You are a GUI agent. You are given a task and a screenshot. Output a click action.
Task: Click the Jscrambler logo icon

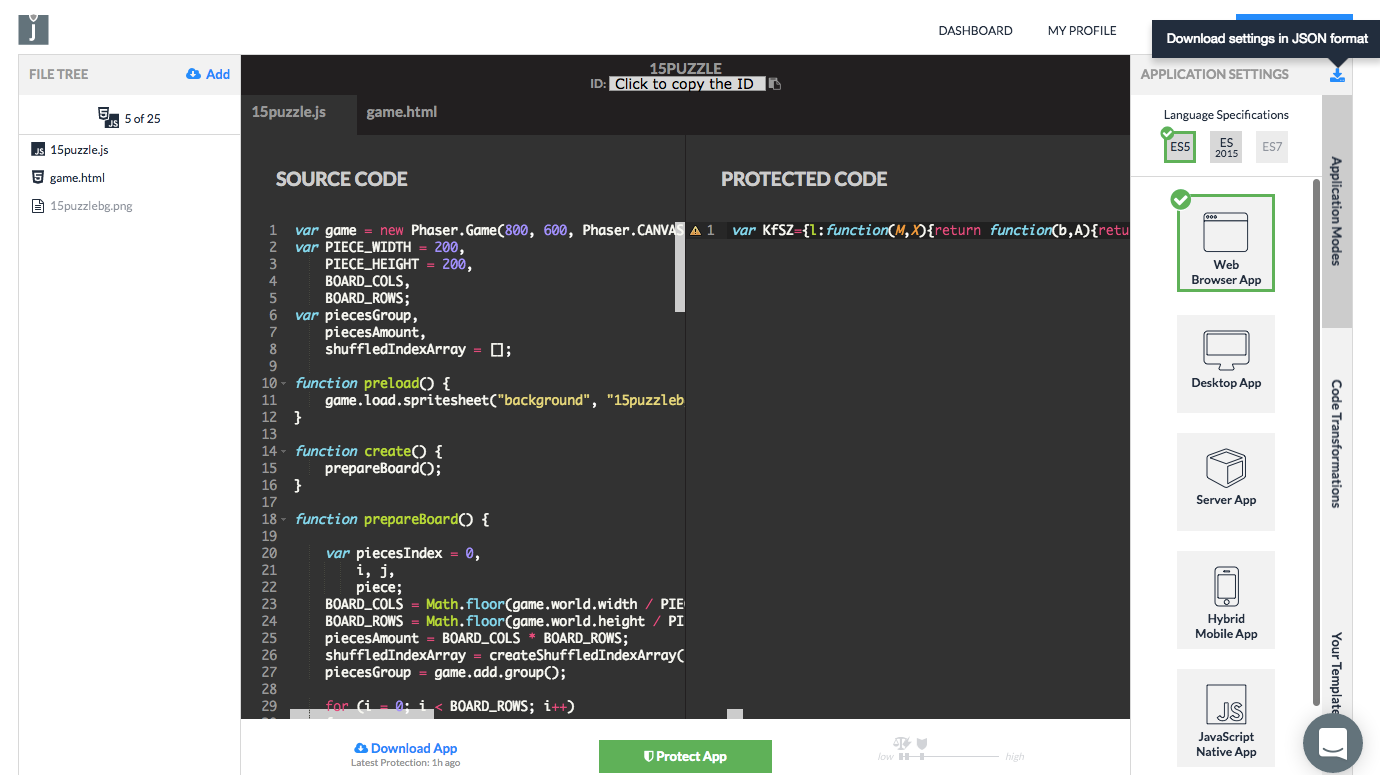tap(33, 29)
